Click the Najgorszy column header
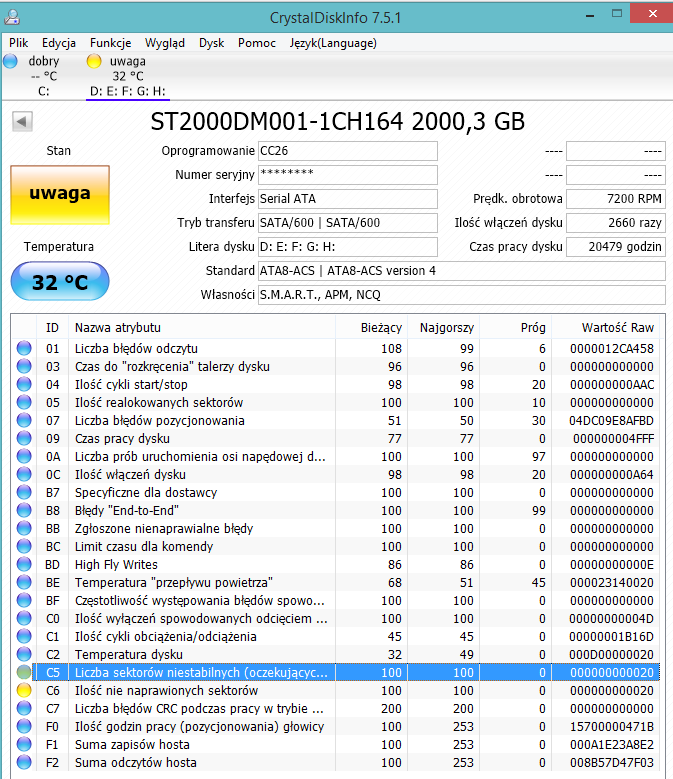Screen dimensions: 673x779 coord(443,327)
